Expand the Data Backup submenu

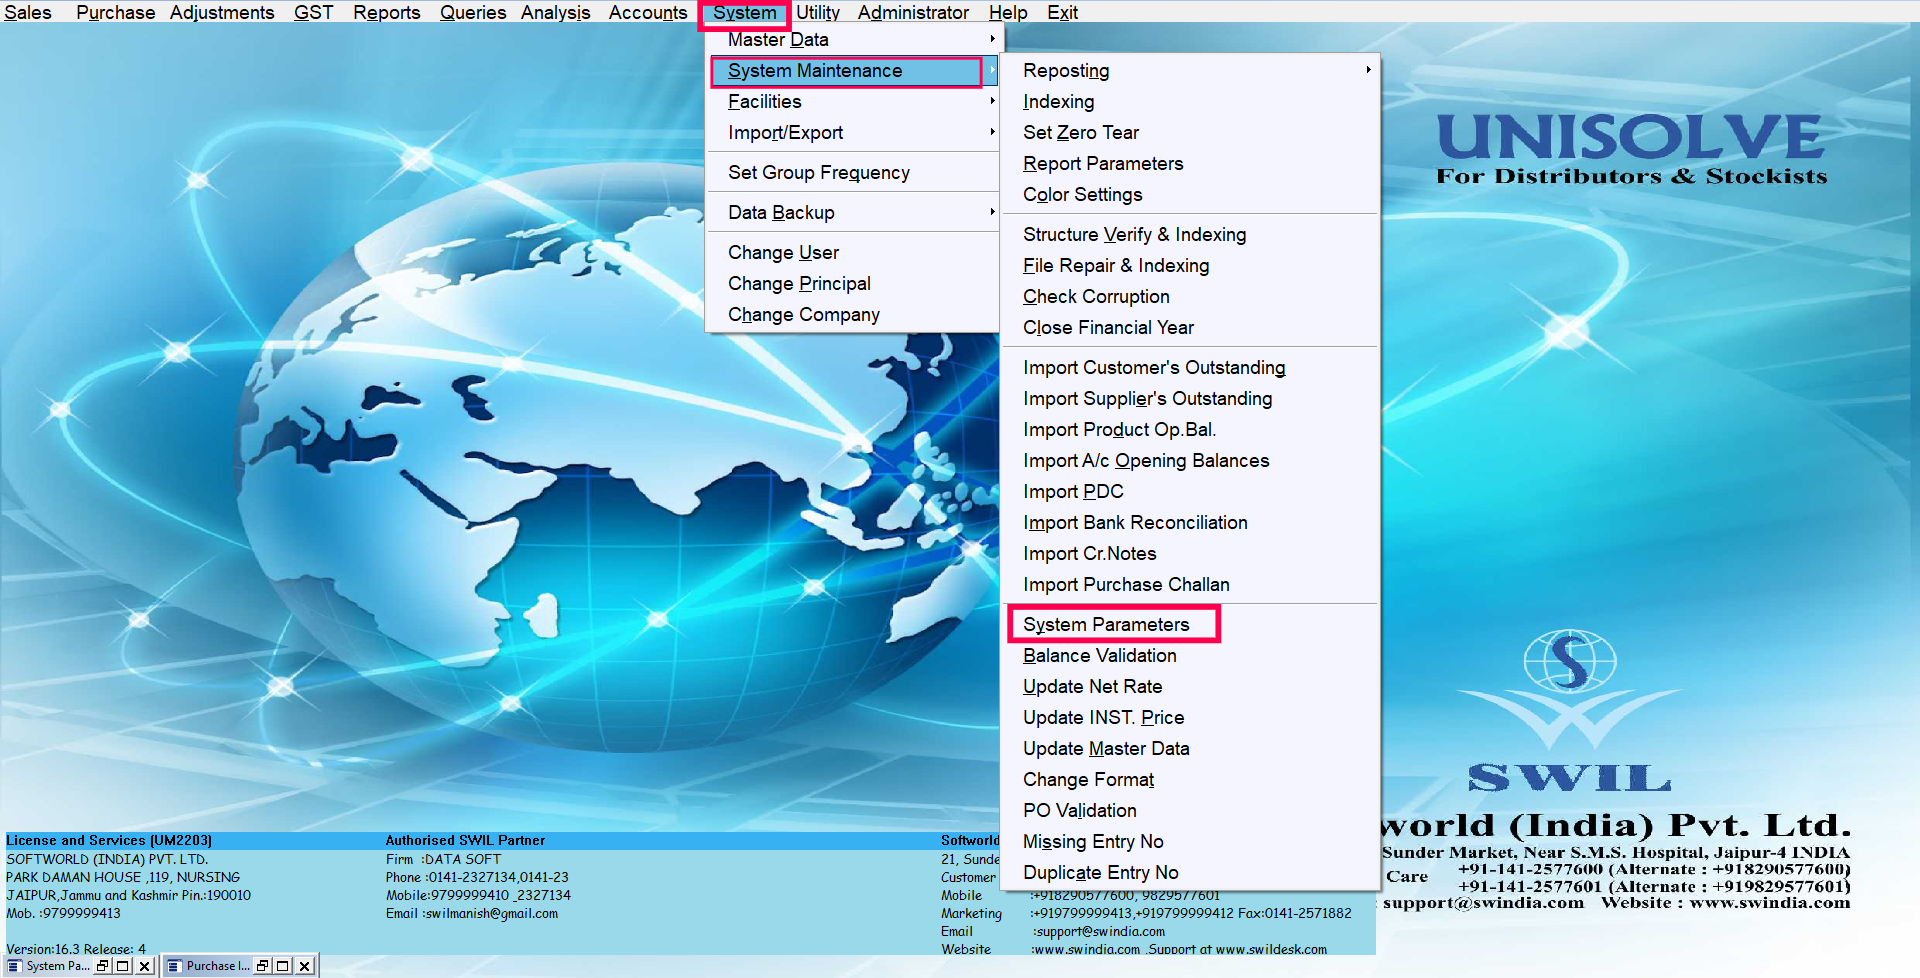click(x=853, y=213)
